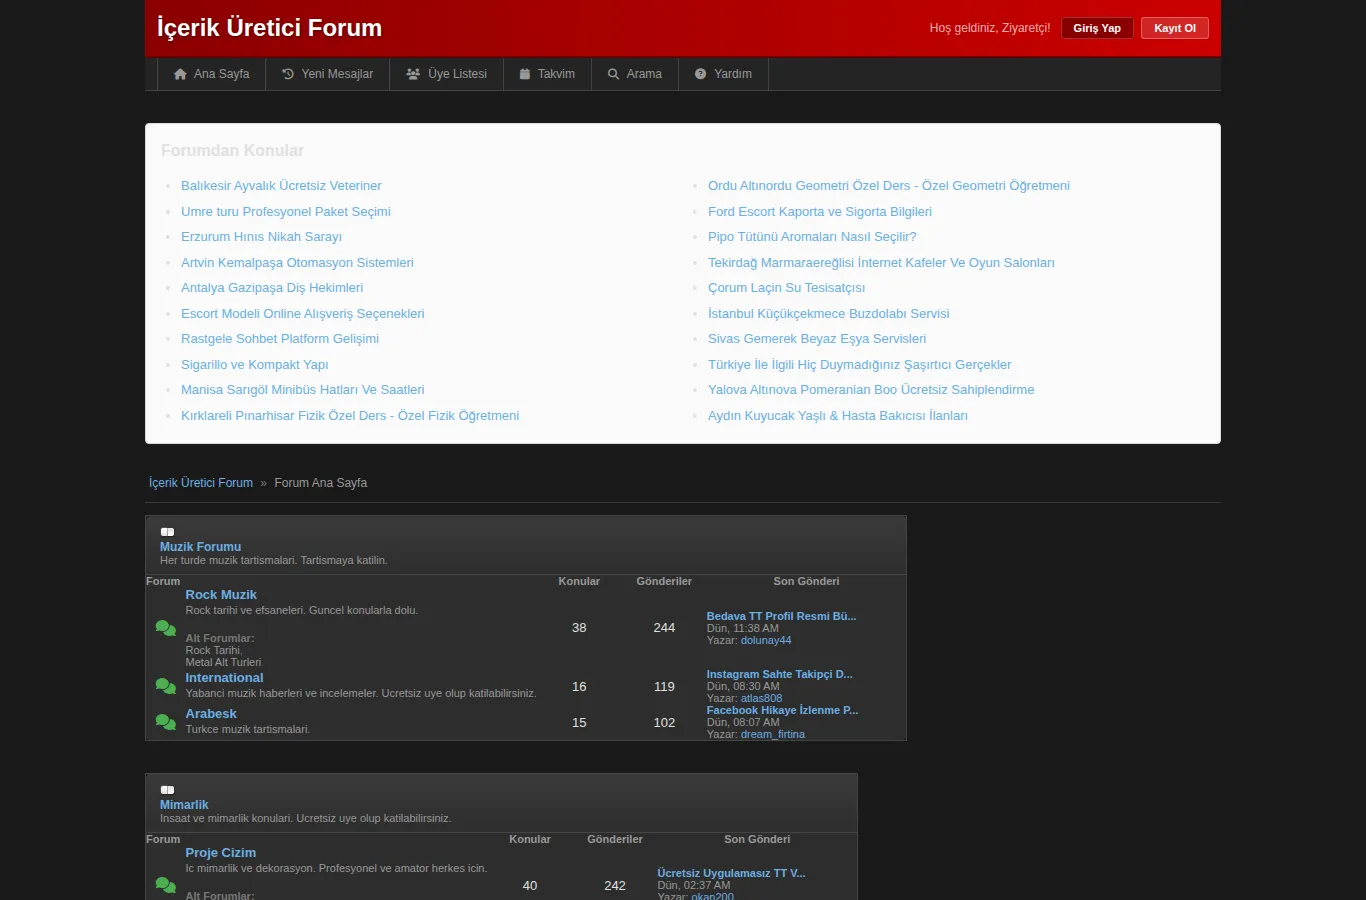Click the Kayıt Ol register button
The image size is (1366, 900).
(1175, 28)
